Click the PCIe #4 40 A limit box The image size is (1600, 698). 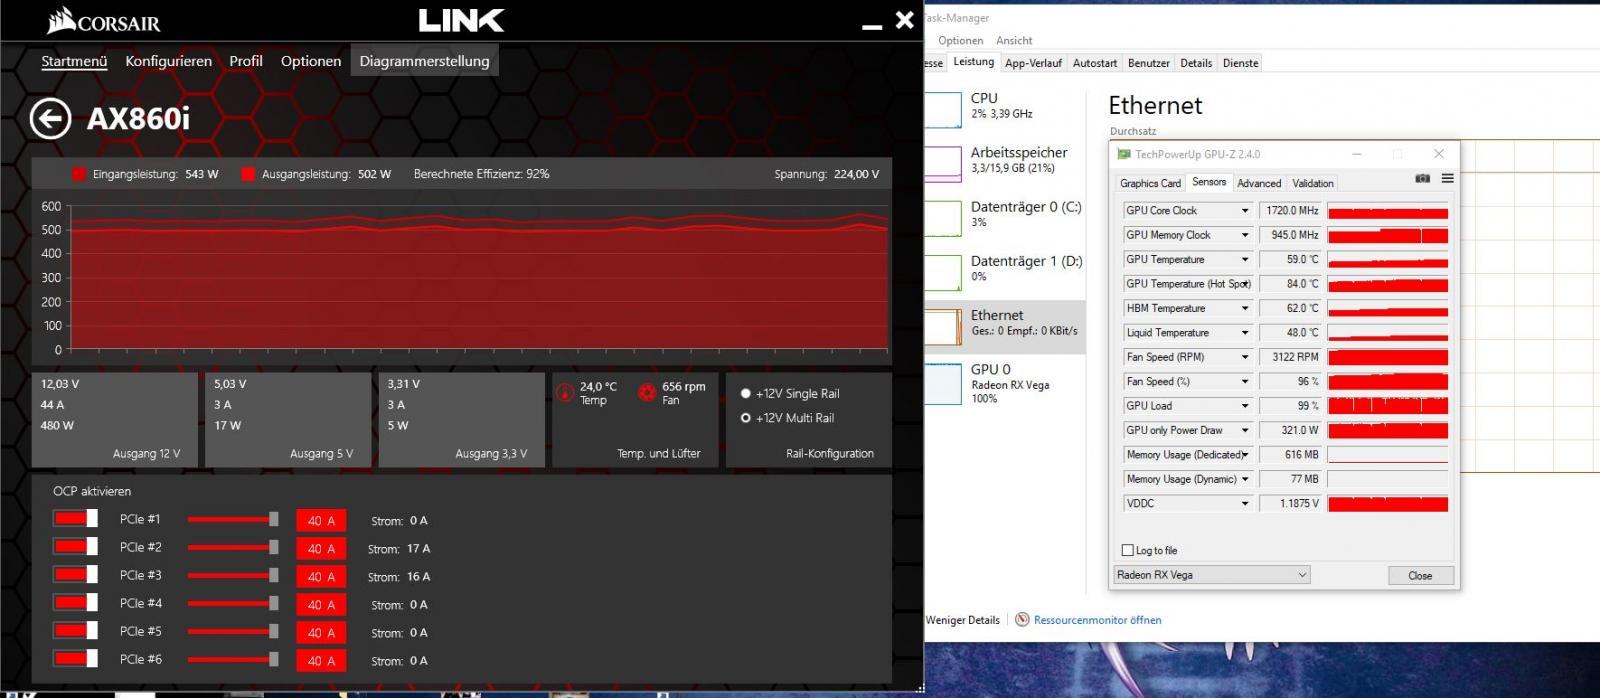click(321, 604)
